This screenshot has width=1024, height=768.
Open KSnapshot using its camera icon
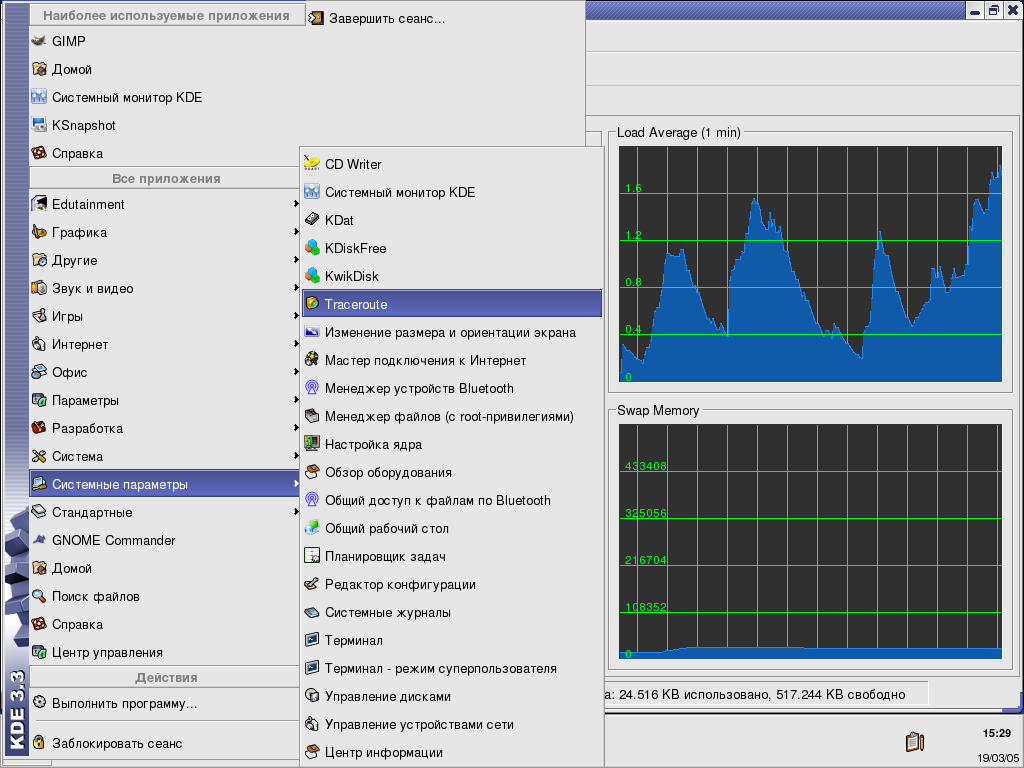pos(39,125)
